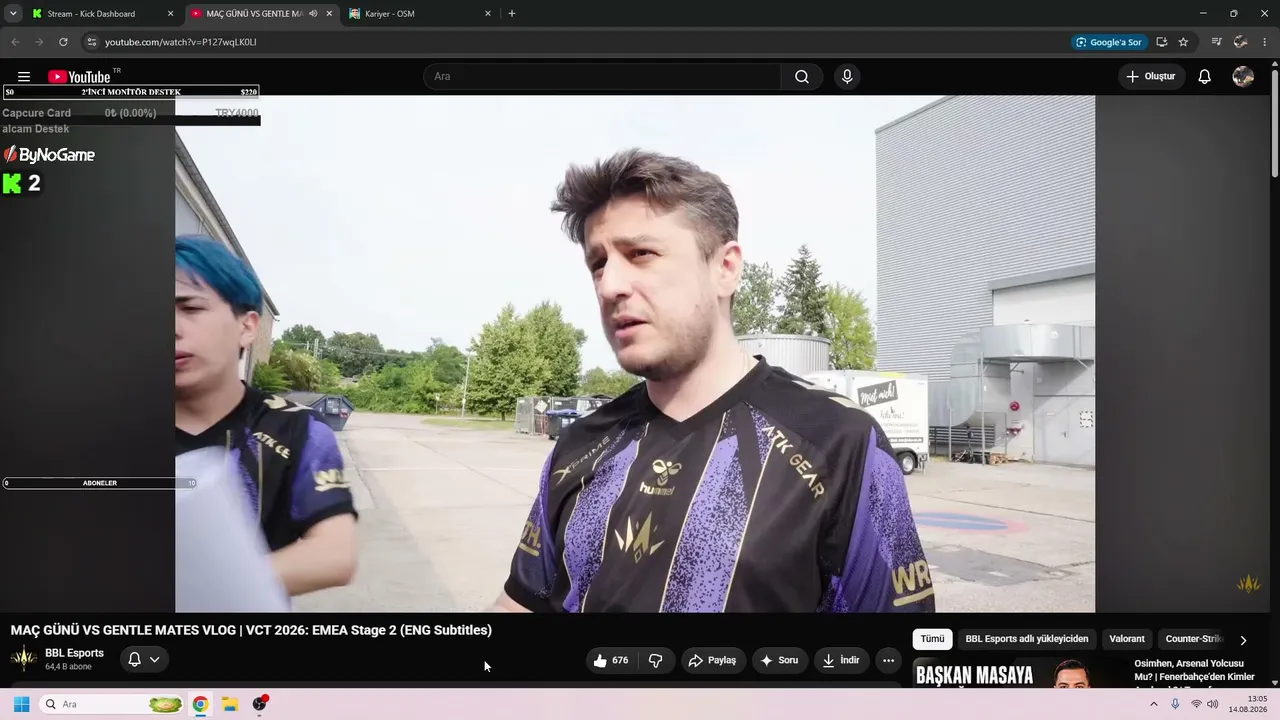This screenshot has width=1280, height=720.
Task: Show hidden system tray icons
Action: (1153, 704)
